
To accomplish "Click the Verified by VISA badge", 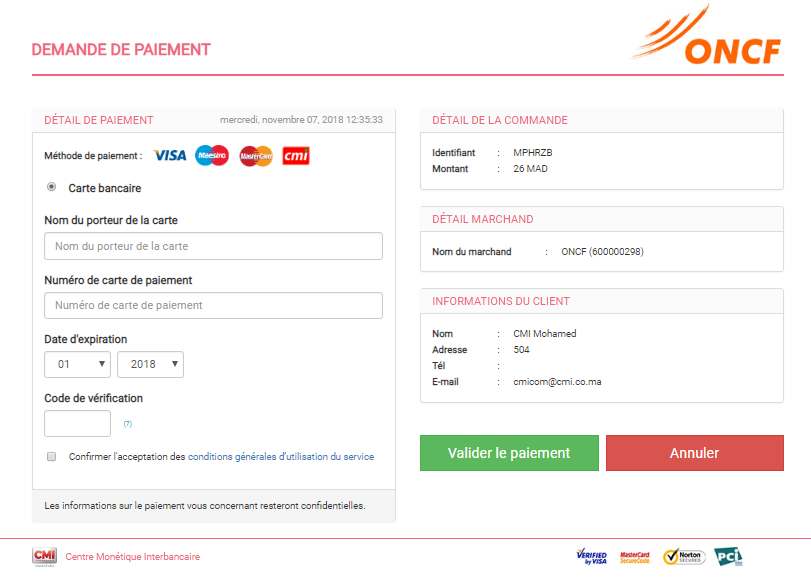I will [591, 557].
